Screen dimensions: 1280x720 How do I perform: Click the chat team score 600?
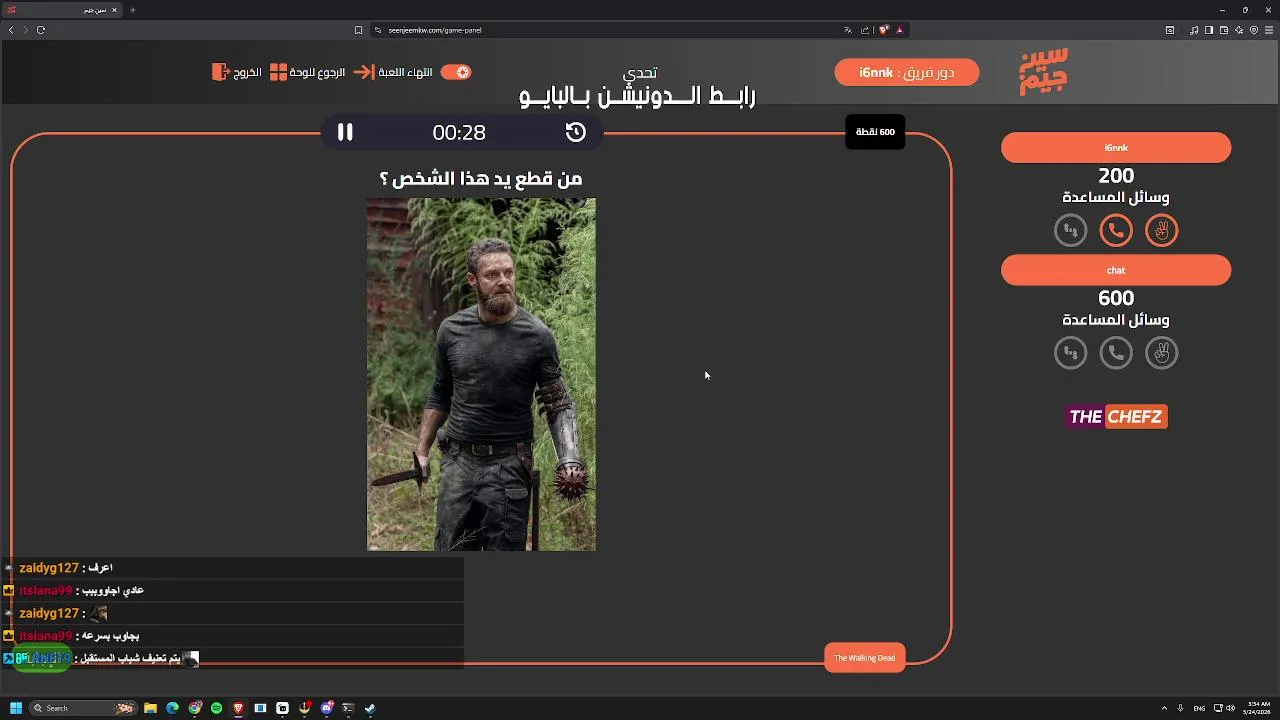[1116, 298]
